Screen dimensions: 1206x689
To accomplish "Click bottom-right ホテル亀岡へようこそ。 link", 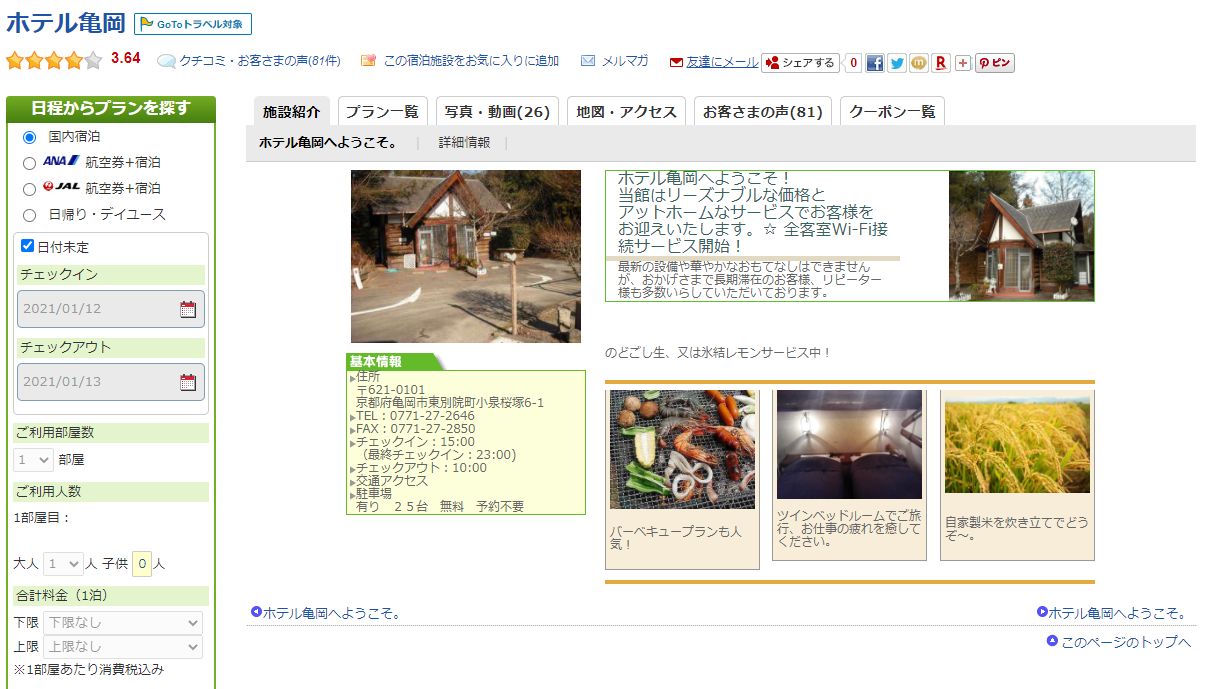I will pos(1118,613).
